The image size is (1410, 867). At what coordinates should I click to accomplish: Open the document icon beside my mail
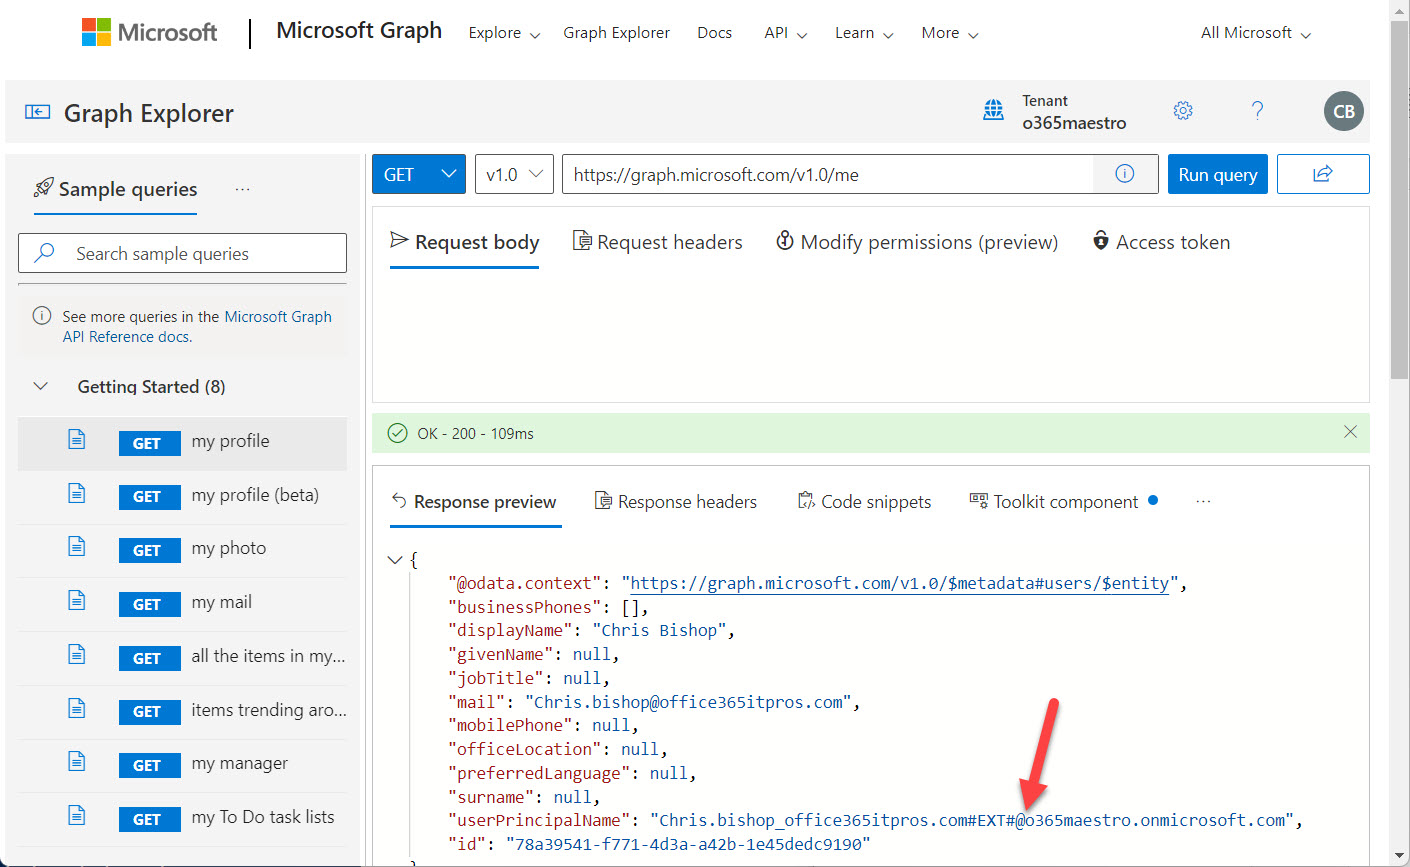click(77, 601)
